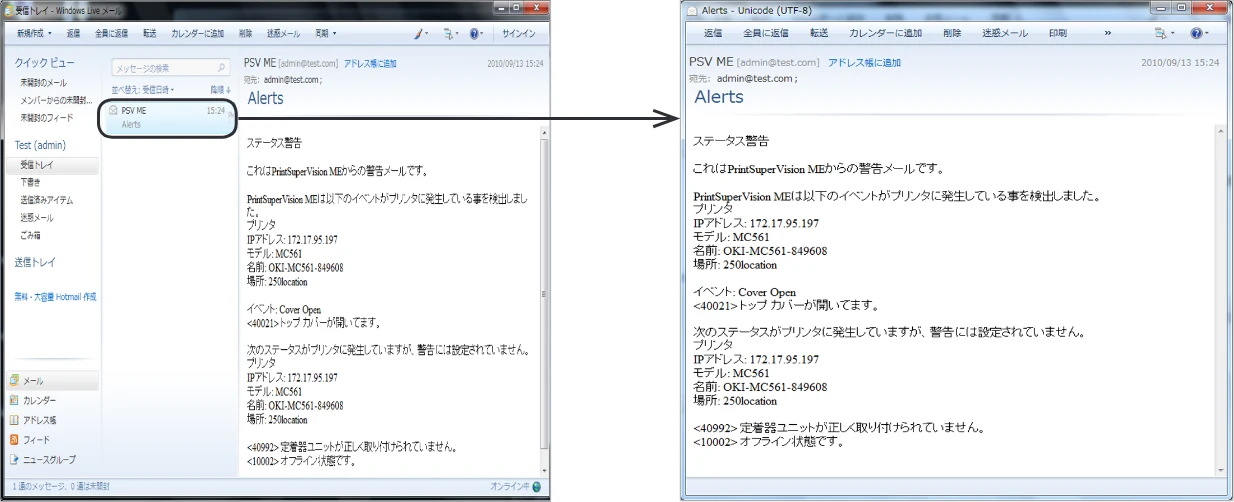Open the menus icon in main mail window
This screenshot has width=1234, height=502.
point(449,33)
